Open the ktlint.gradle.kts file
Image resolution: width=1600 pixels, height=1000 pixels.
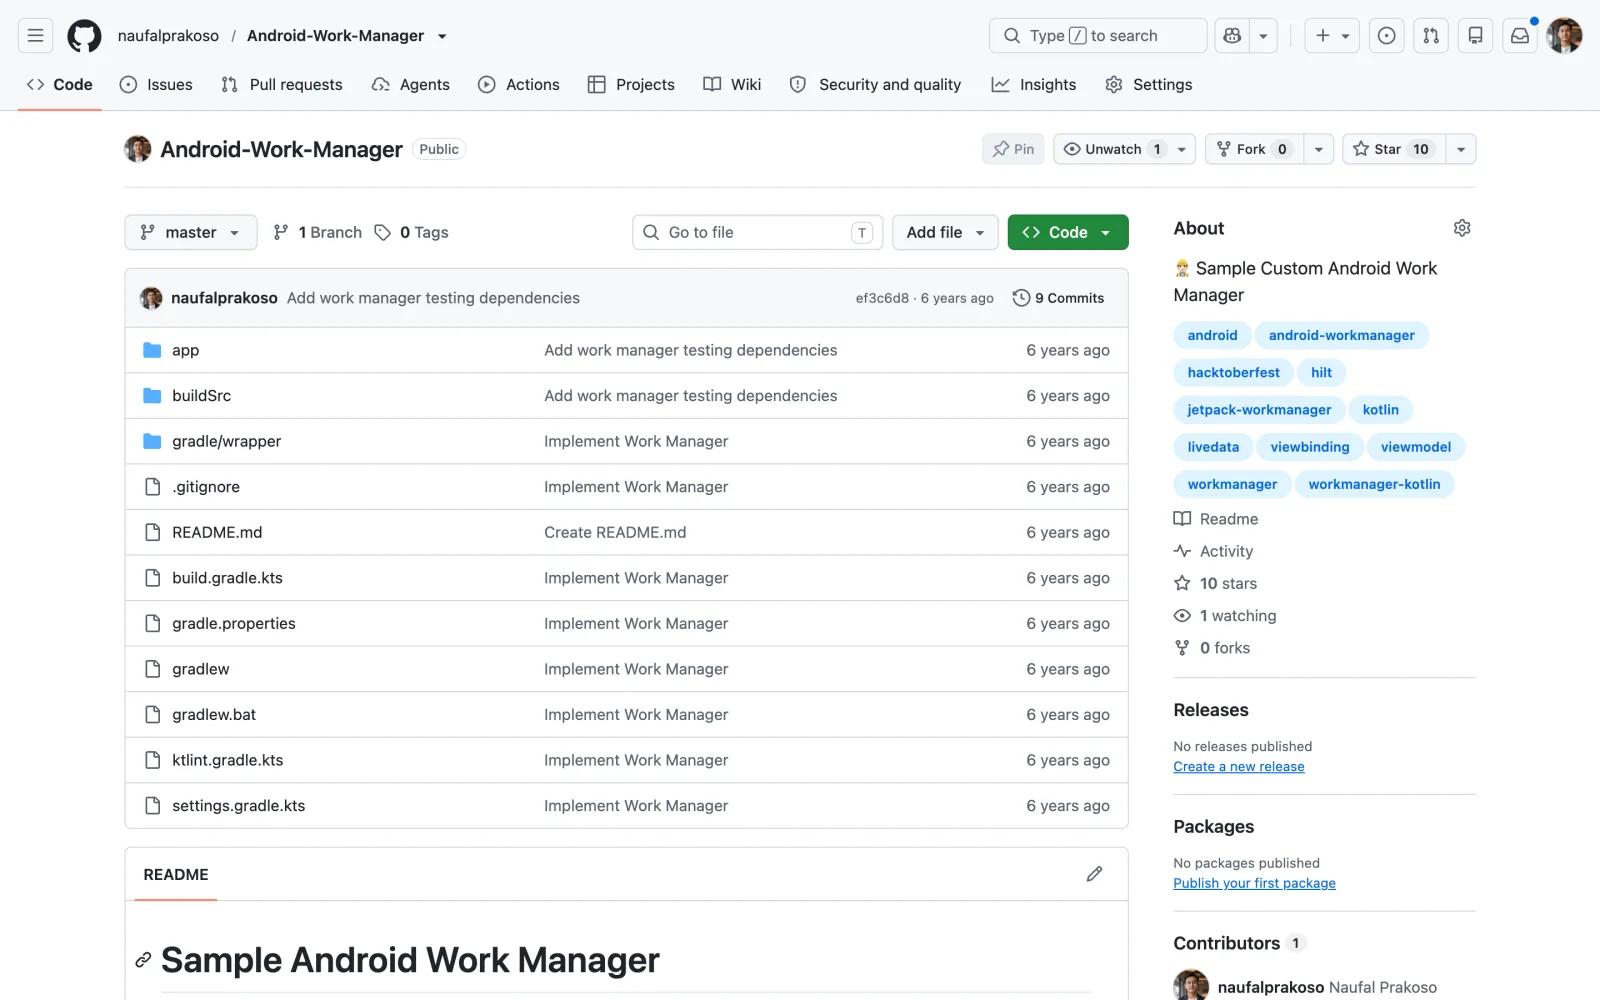pos(227,760)
